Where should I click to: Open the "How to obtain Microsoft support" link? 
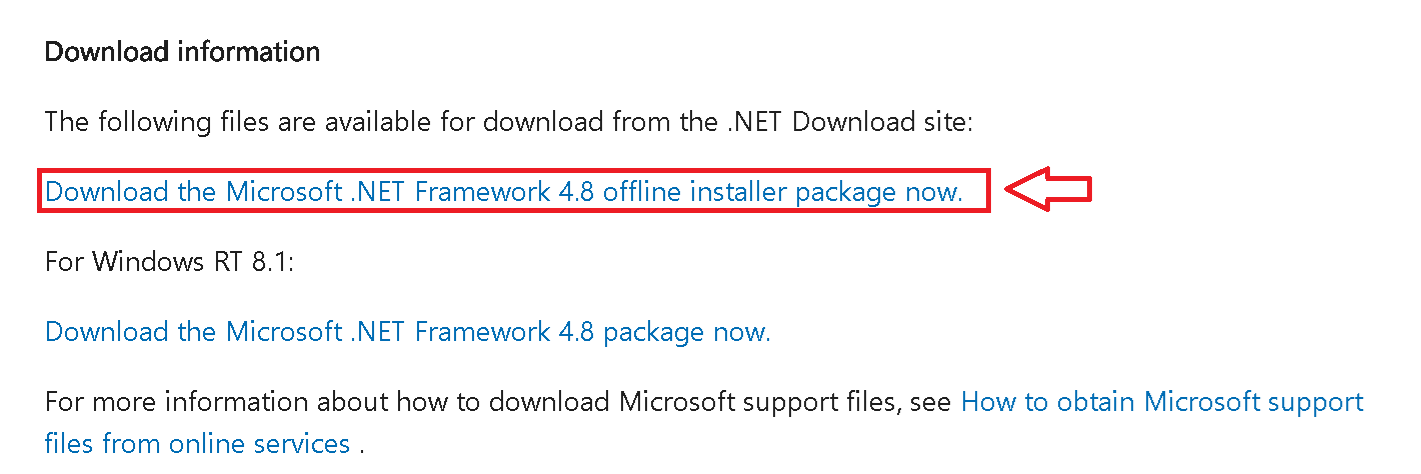[x=1161, y=402]
